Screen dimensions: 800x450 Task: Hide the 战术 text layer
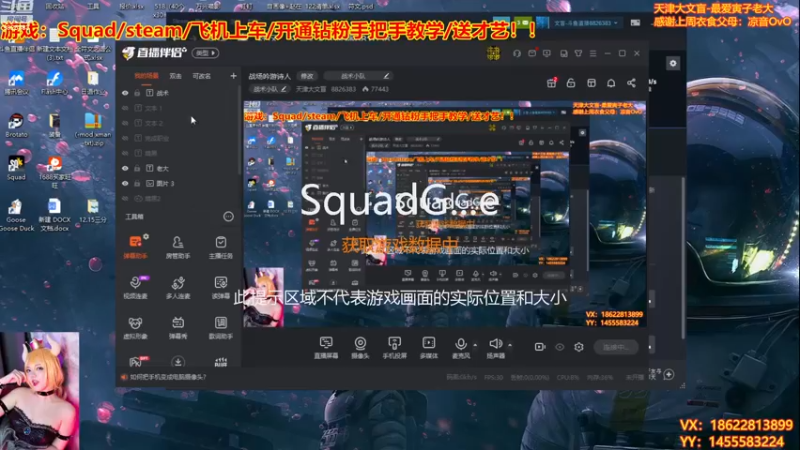(x=125, y=93)
